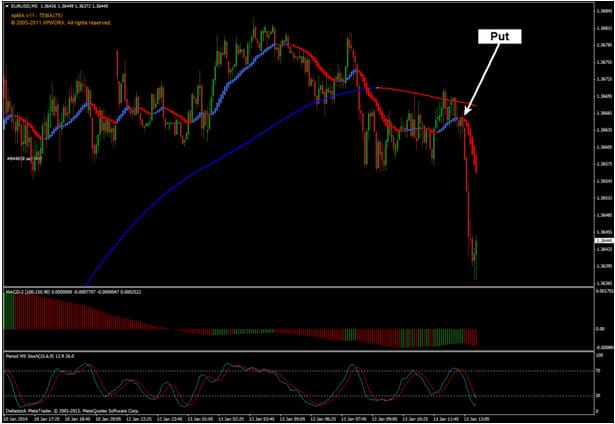
Task: Click the MACD 0.00 level on the scale
Action: (600, 327)
